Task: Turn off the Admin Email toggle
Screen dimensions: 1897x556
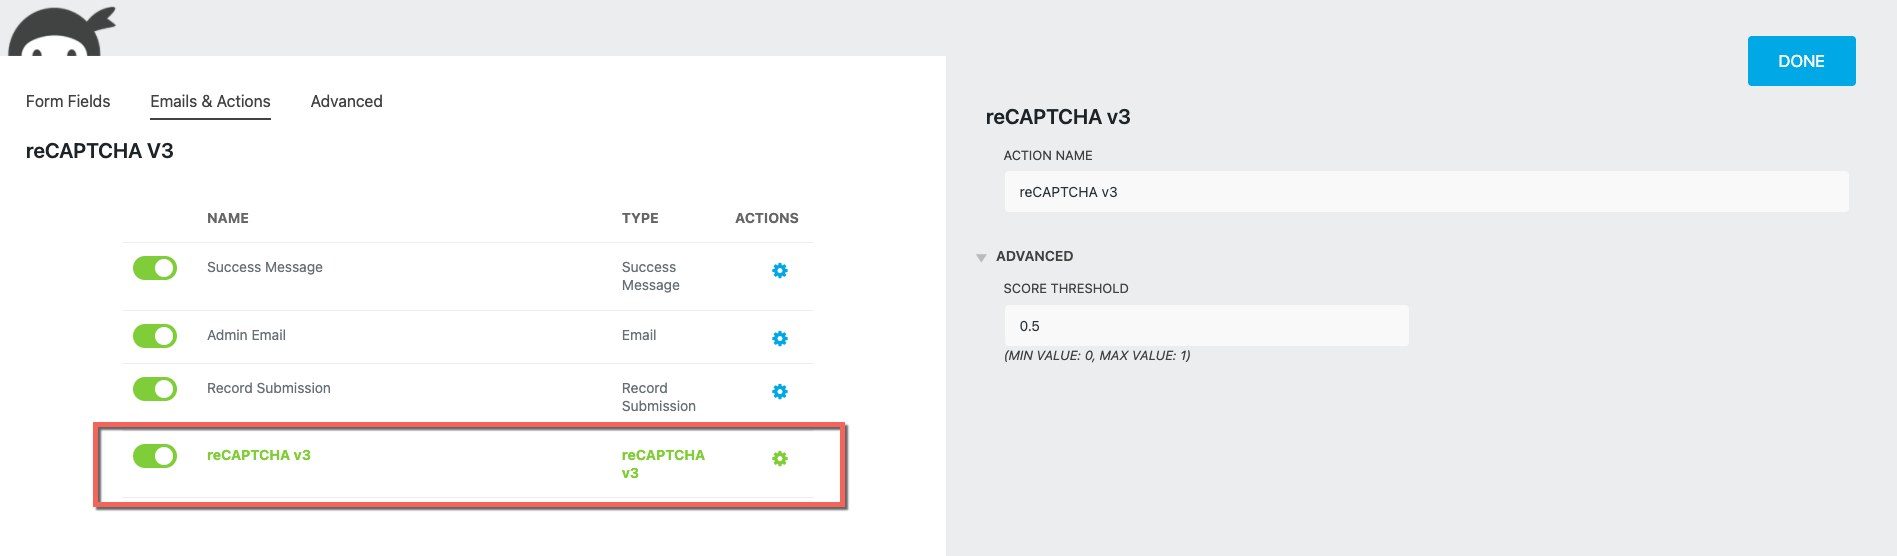Action: click(155, 336)
